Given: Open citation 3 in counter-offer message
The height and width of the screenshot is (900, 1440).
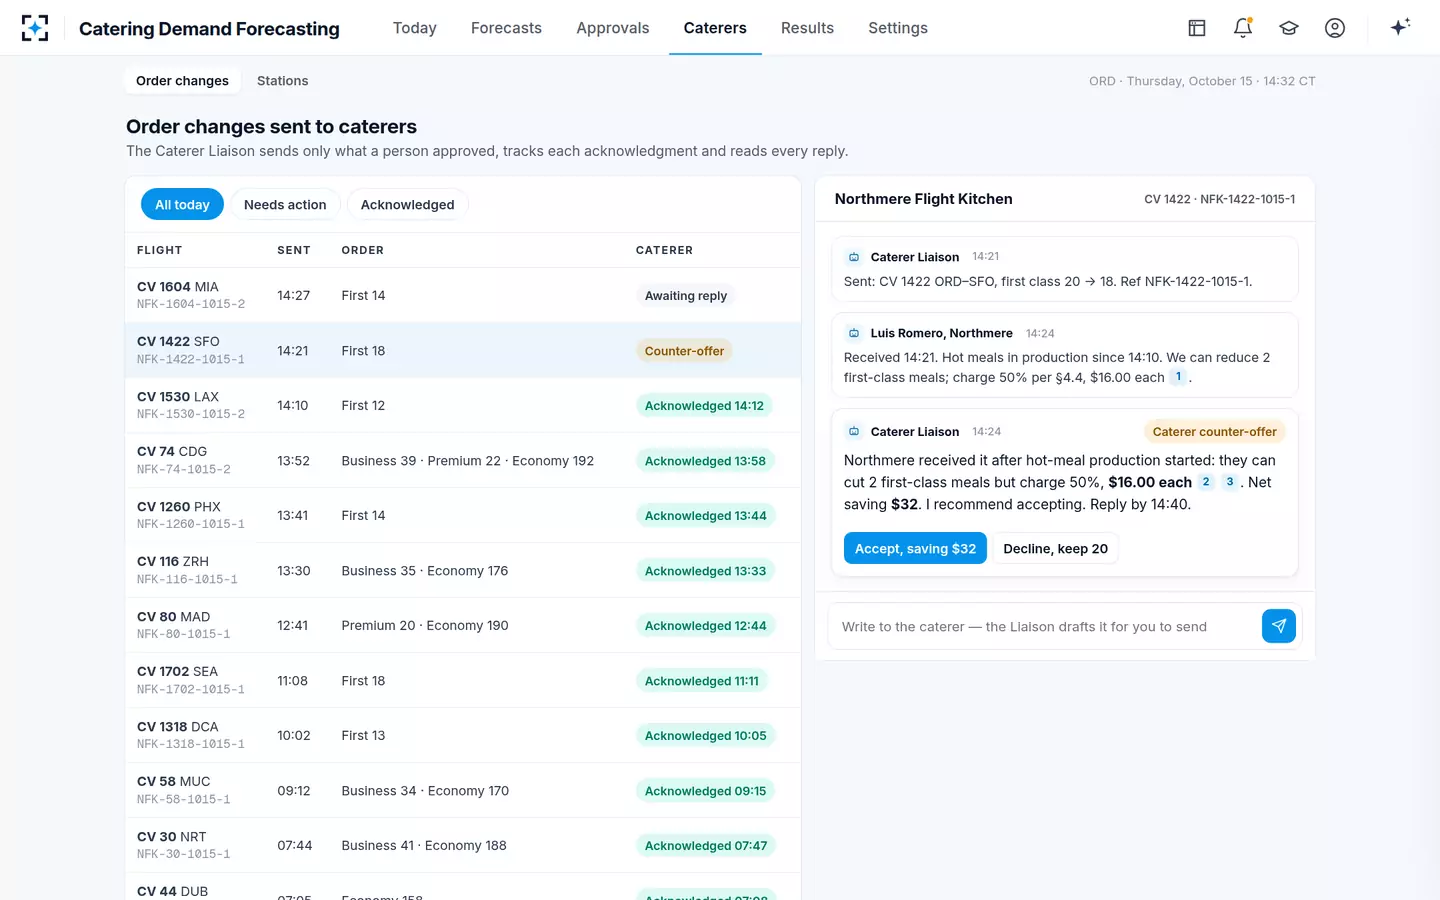Looking at the screenshot, I should [1230, 482].
